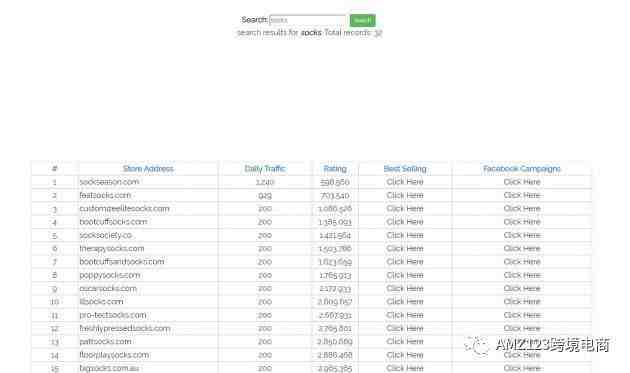Viewport: 630px width, 373px height.
Task: Click freshlypressedsocks.com store address
Action: (x=125, y=328)
